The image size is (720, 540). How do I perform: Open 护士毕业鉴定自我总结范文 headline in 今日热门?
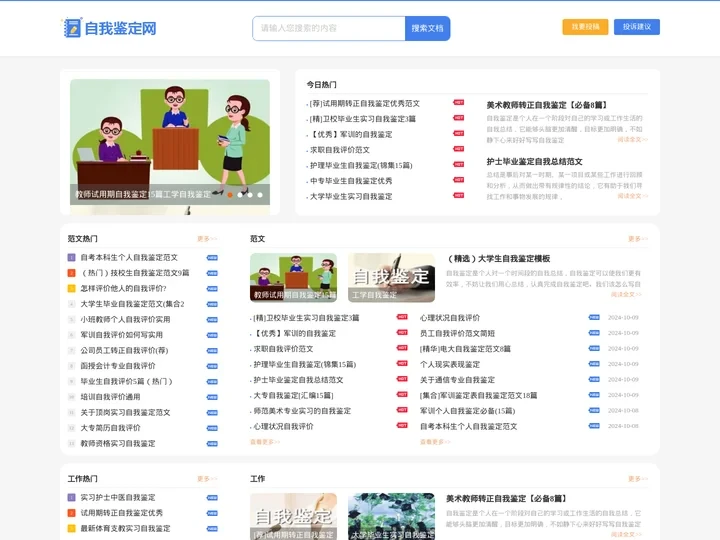(x=534, y=161)
